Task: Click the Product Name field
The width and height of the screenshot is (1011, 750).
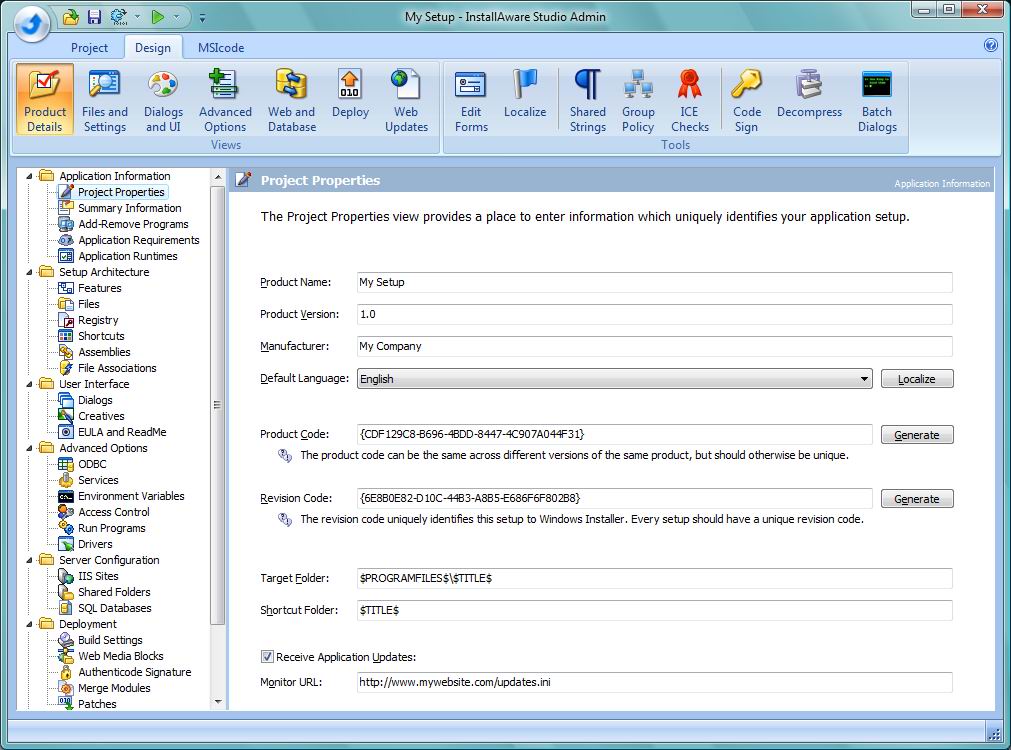Action: pyautogui.click(x=654, y=282)
